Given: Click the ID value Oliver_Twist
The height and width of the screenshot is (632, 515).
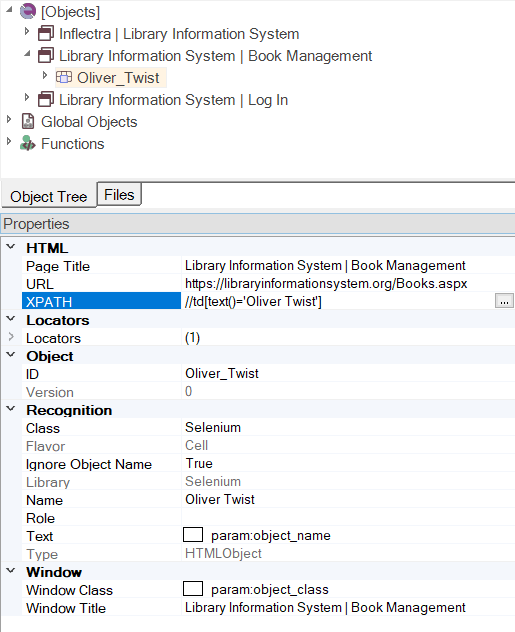Looking at the screenshot, I should click(222, 373).
